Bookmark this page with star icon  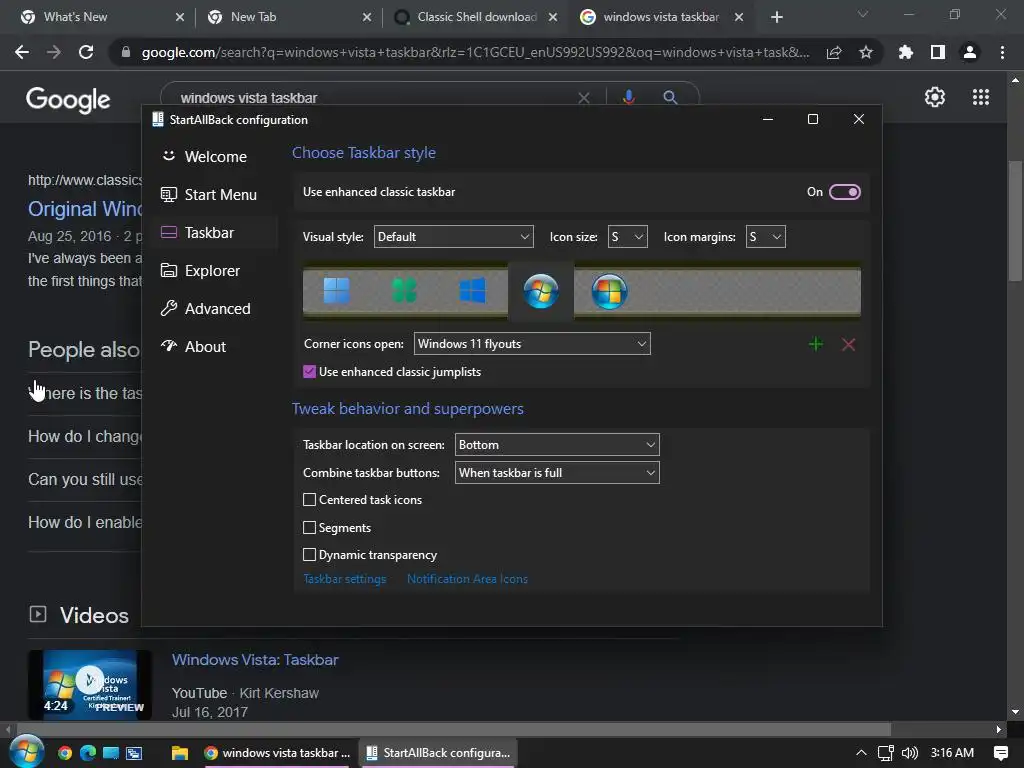pos(866,52)
